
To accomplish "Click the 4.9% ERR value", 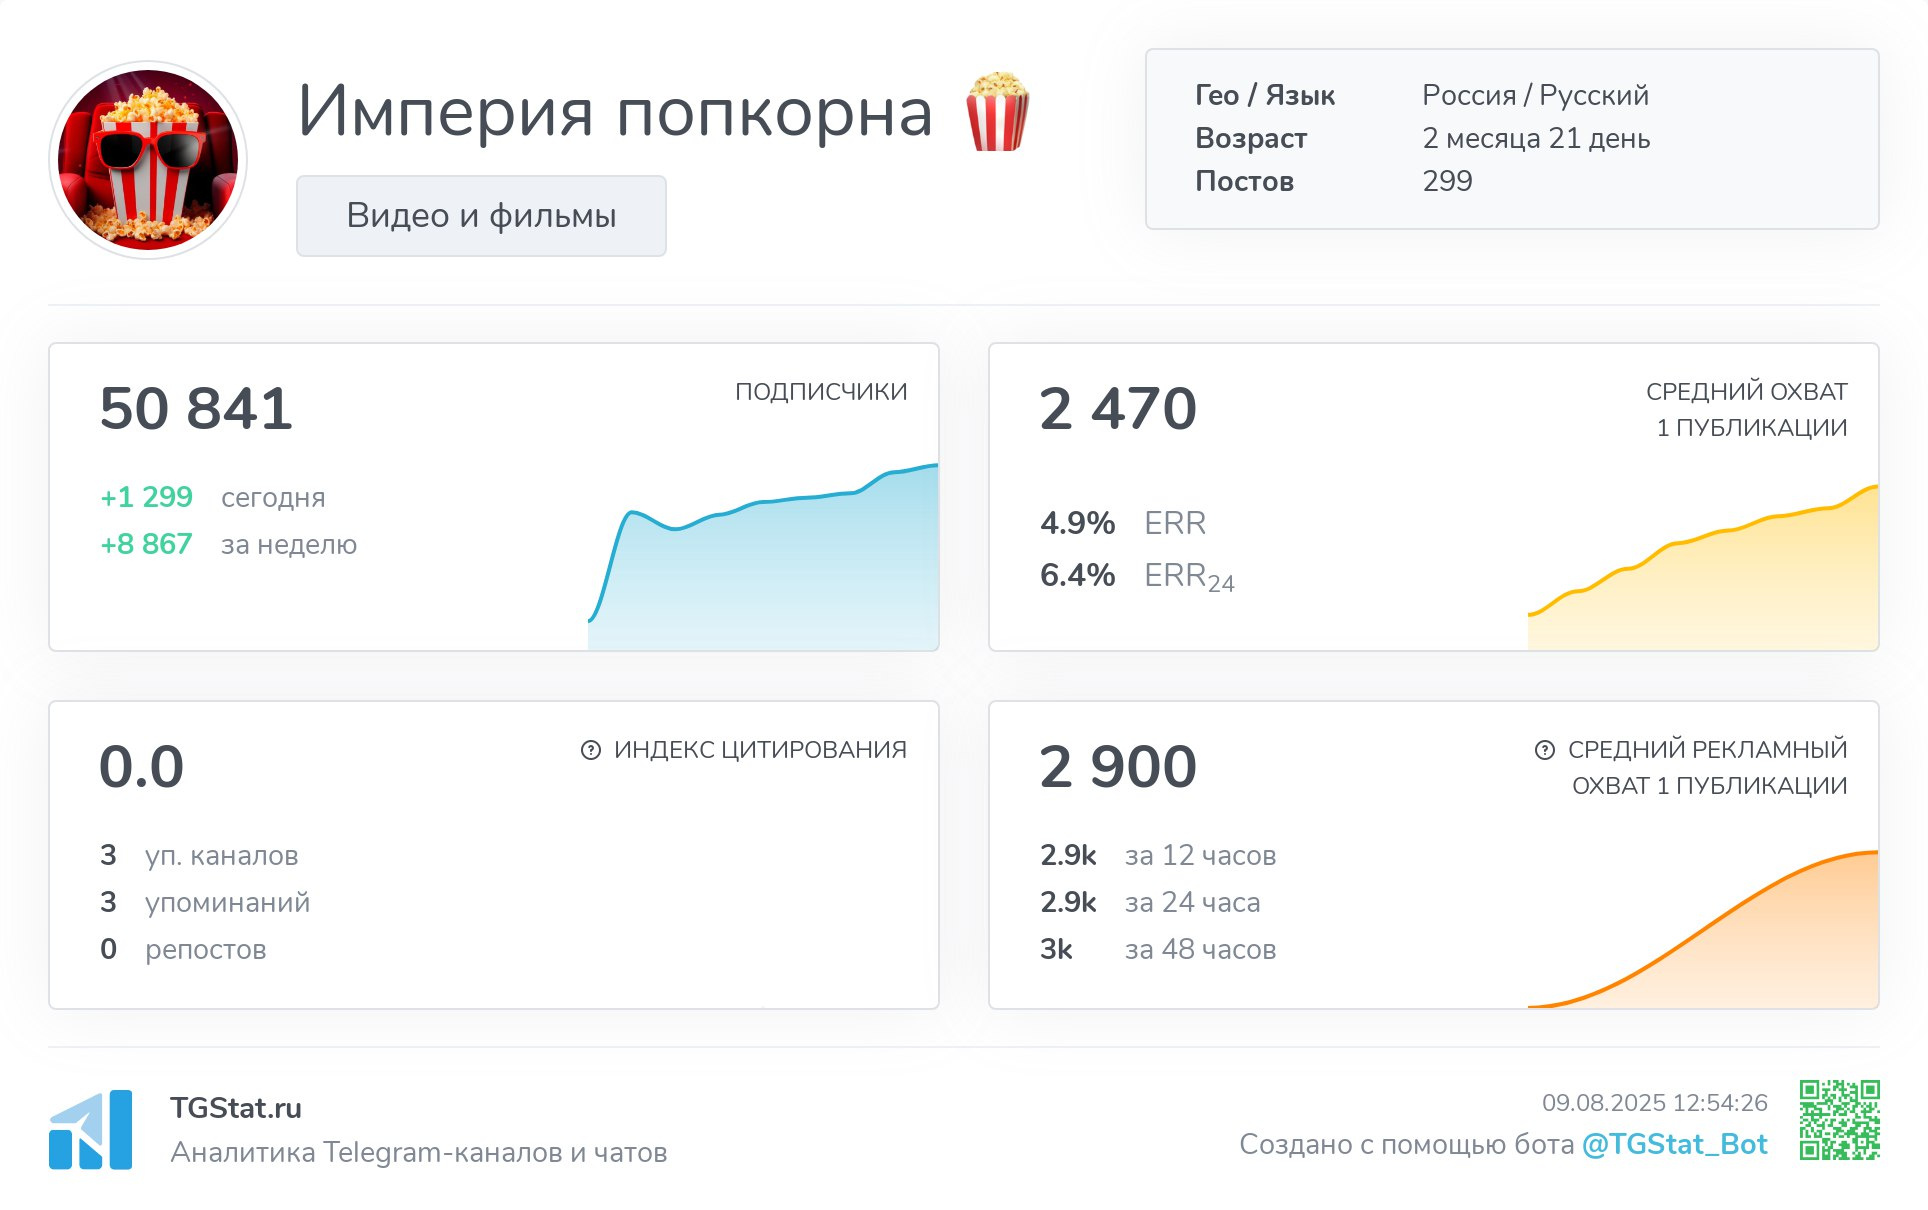I will click(x=1077, y=523).
